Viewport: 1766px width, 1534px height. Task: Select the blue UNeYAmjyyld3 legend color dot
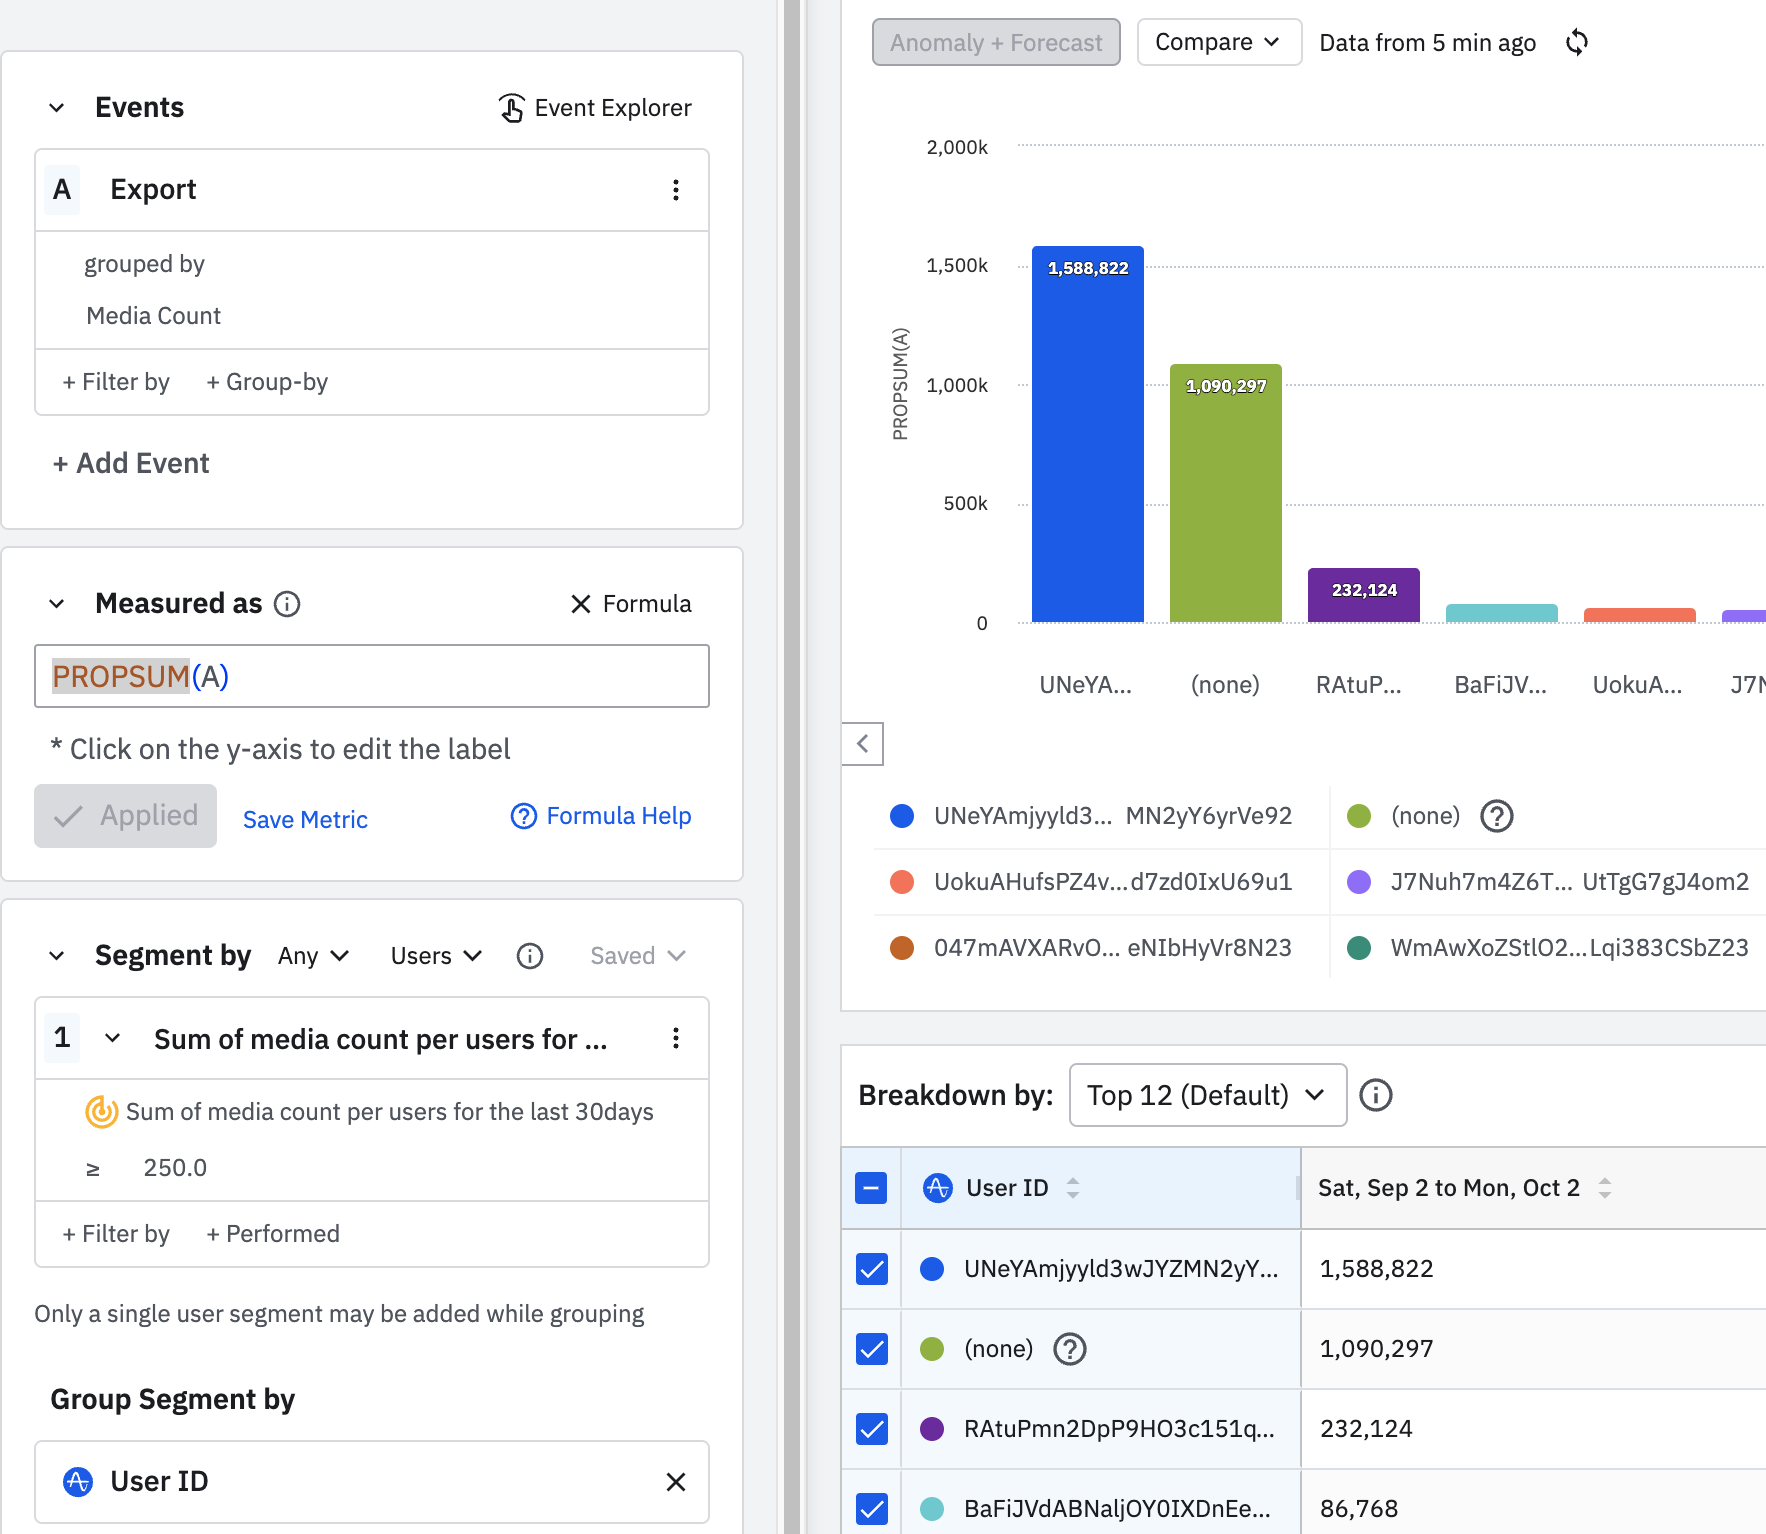pos(902,816)
